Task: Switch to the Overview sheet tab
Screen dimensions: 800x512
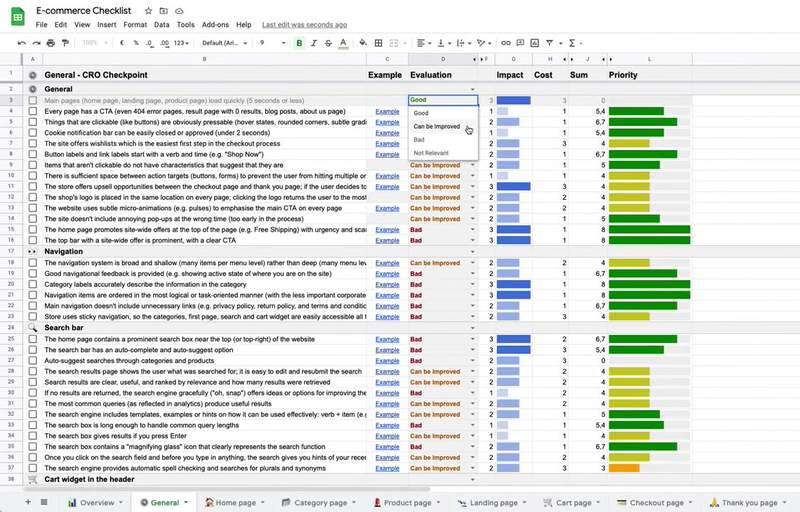Action: [95, 503]
